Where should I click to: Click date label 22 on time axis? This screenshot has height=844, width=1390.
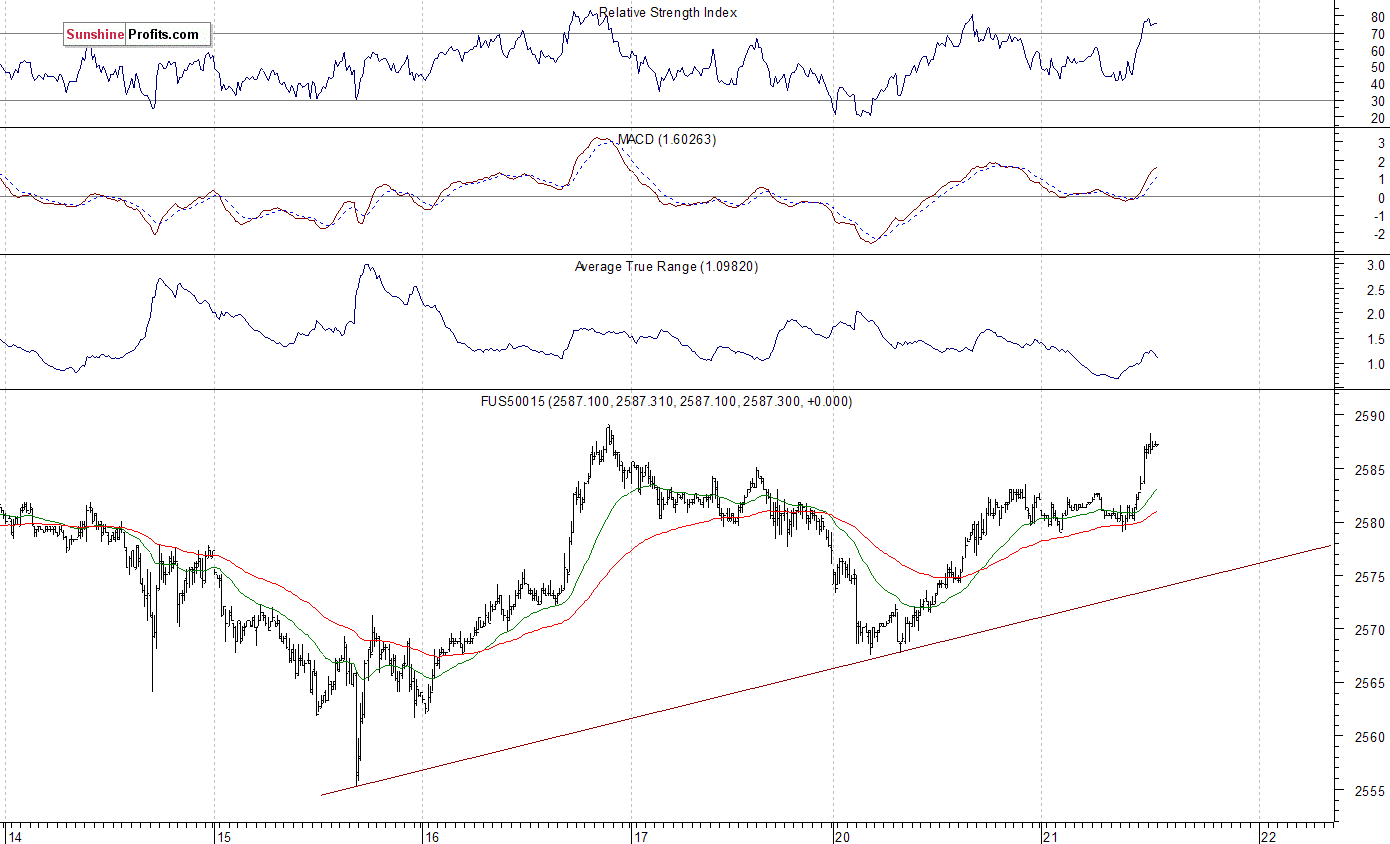(x=1268, y=836)
